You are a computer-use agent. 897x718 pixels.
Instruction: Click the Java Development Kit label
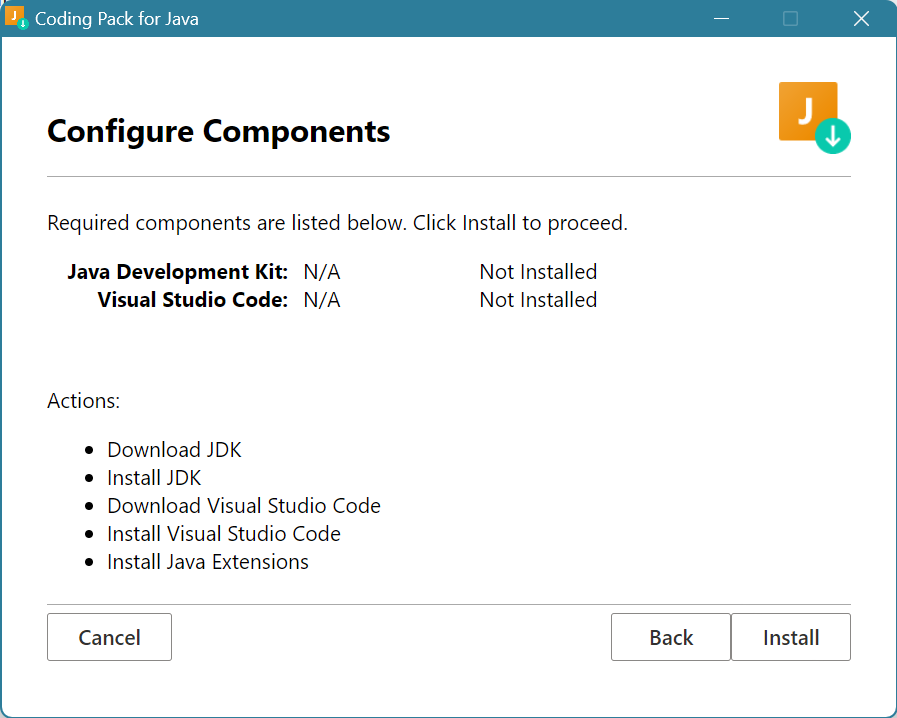[178, 272]
